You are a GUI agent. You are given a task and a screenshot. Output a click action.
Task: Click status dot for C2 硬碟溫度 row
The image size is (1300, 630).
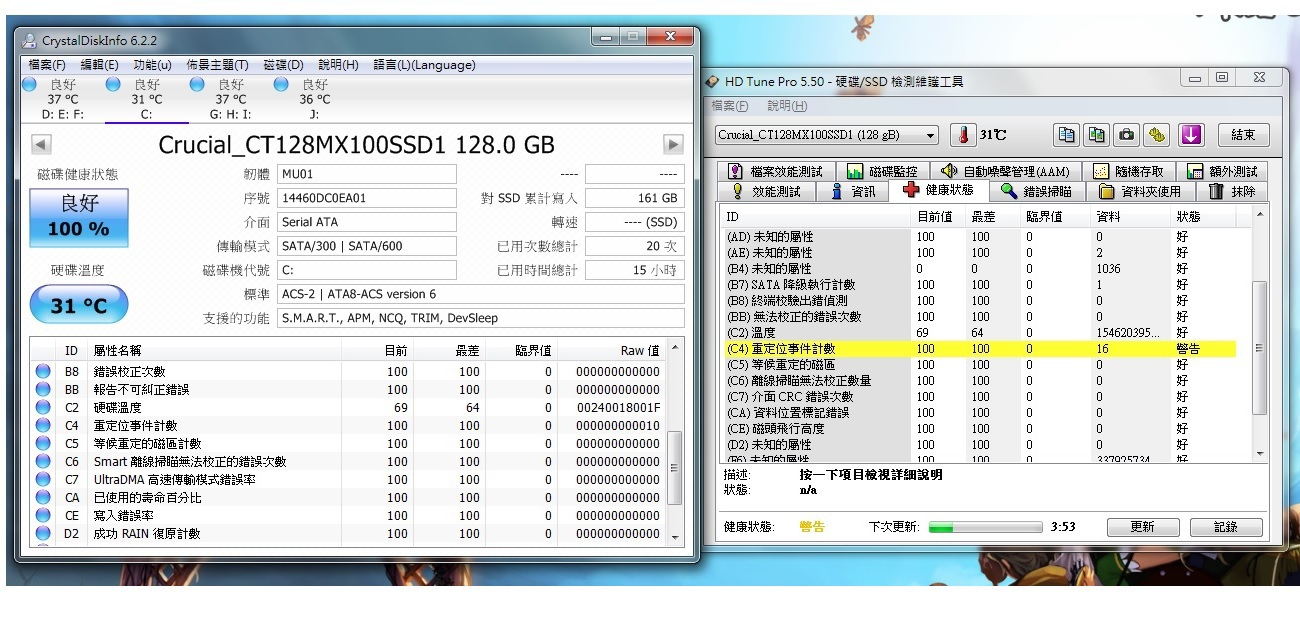coord(43,408)
